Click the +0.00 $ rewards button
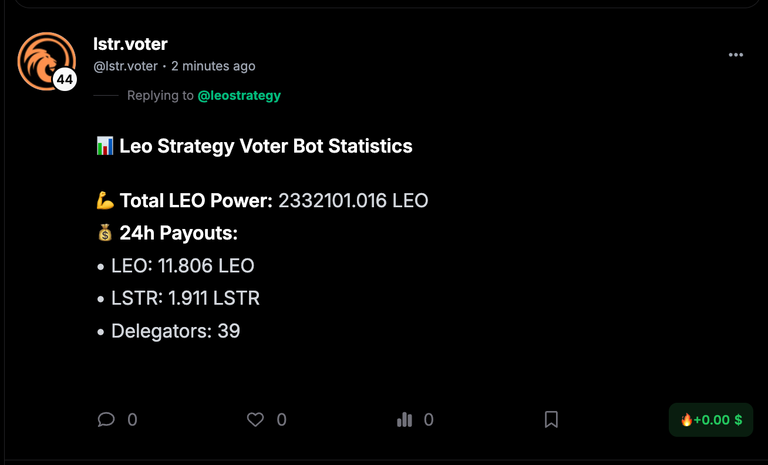The height and width of the screenshot is (465, 768). point(711,420)
